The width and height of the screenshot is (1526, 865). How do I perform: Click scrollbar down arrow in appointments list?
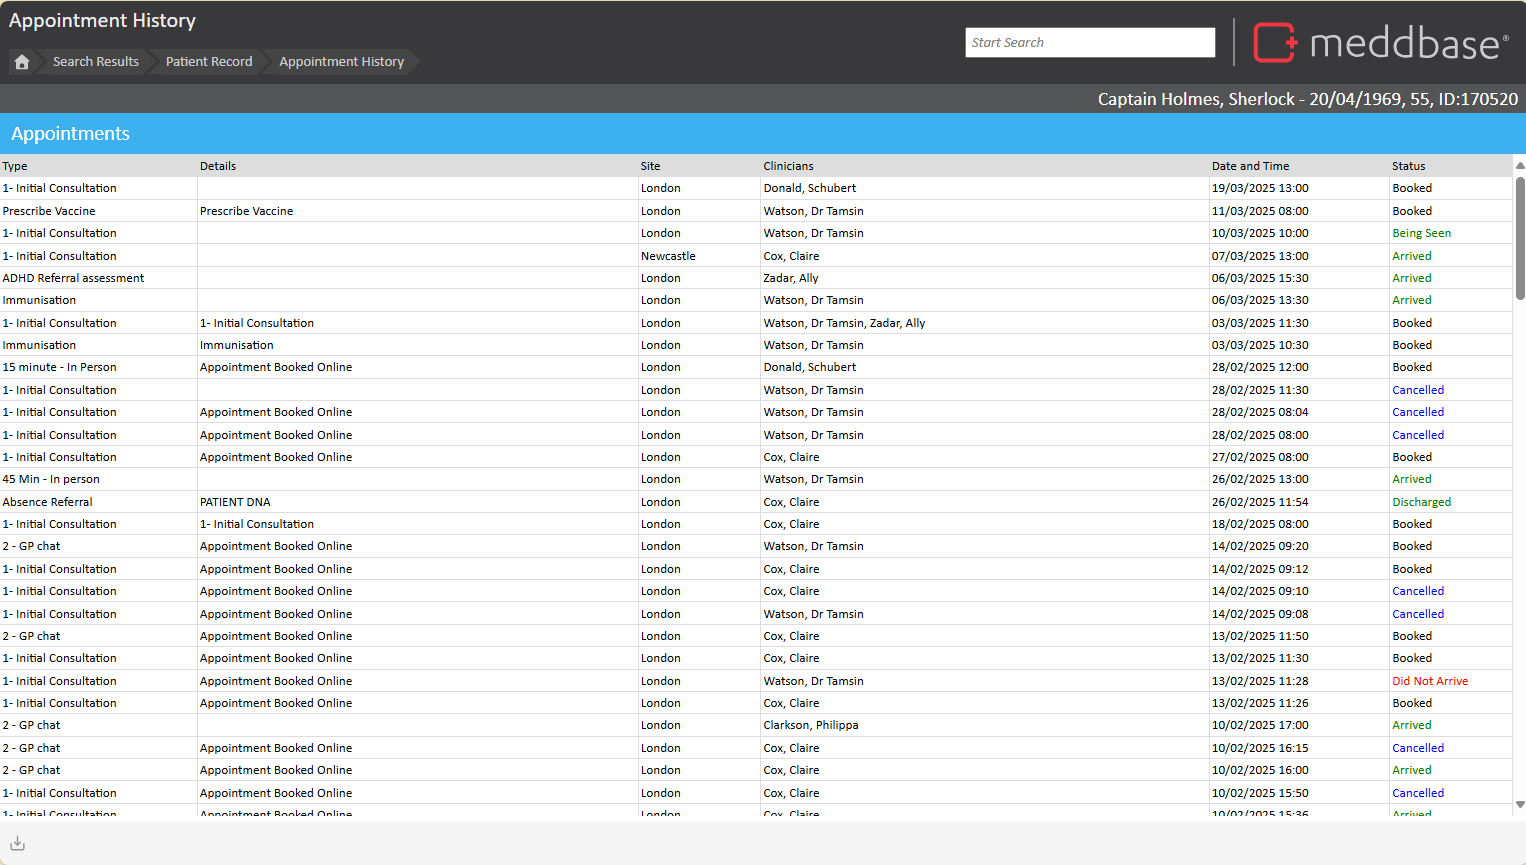tap(1519, 804)
